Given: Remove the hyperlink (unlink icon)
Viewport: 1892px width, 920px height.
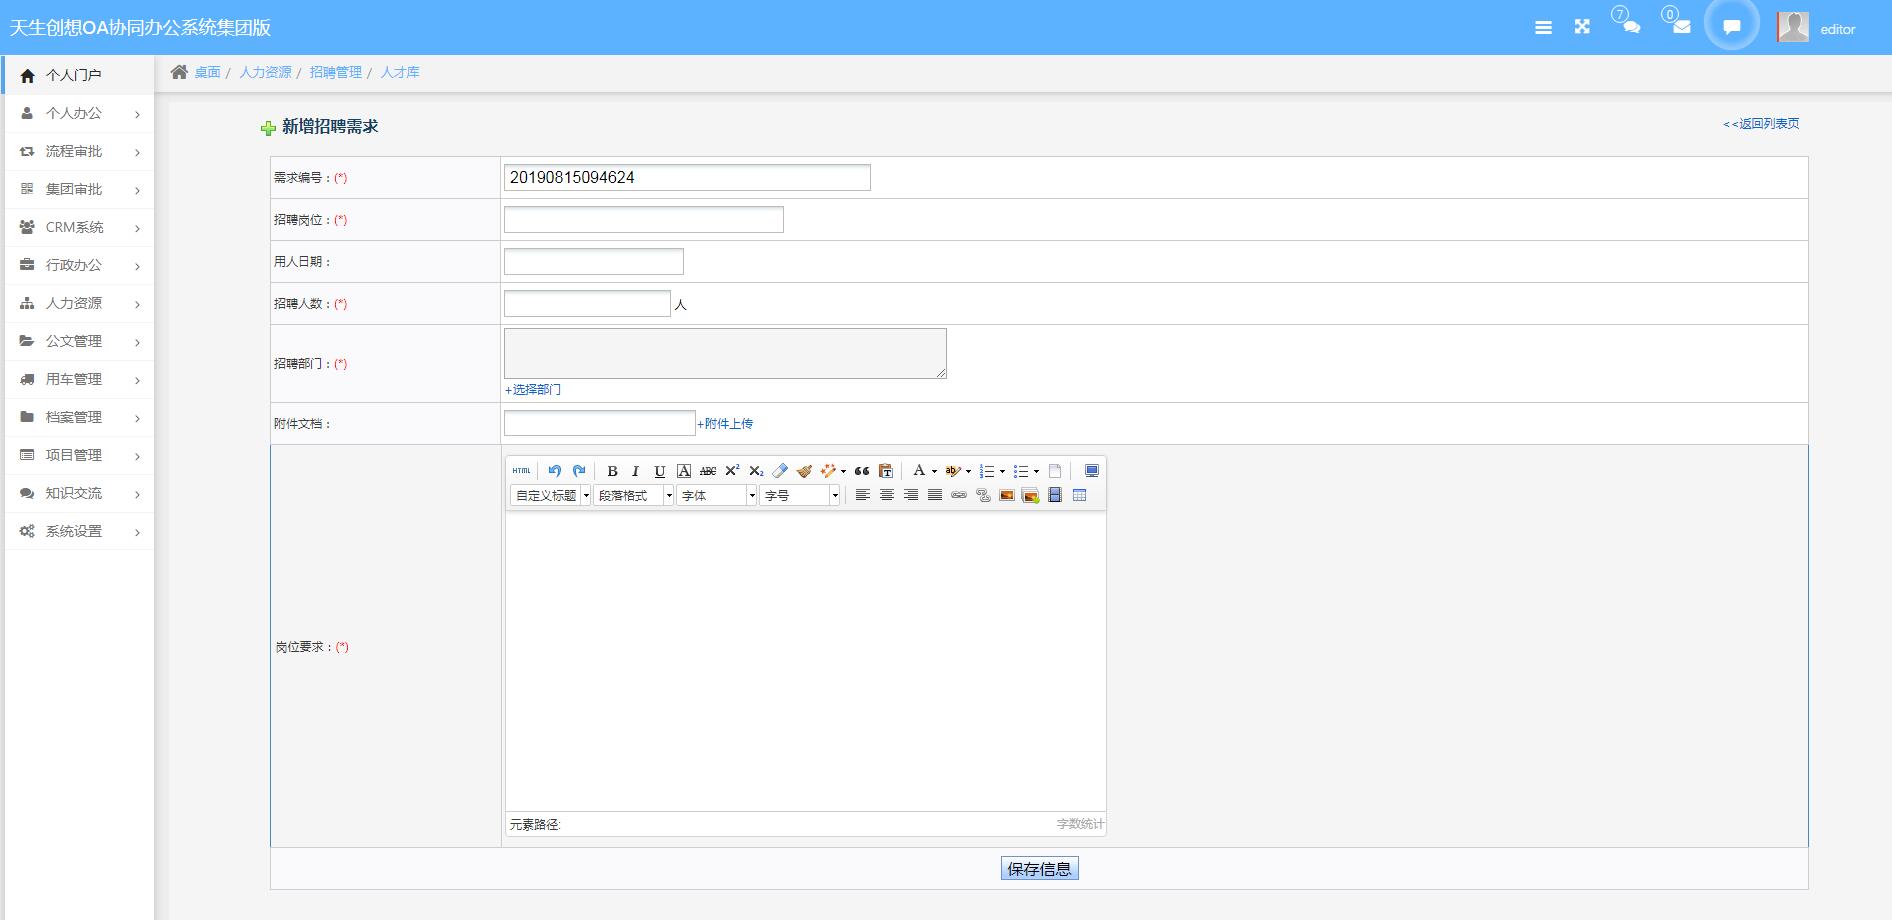Looking at the screenshot, I should (x=983, y=495).
